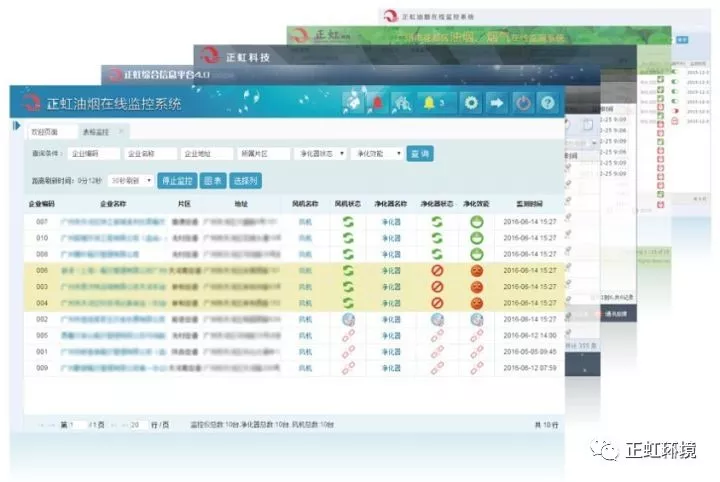Close the 表格监控 tab
The width and height of the screenshot is (720, 482).
click(x=121, y=132)
